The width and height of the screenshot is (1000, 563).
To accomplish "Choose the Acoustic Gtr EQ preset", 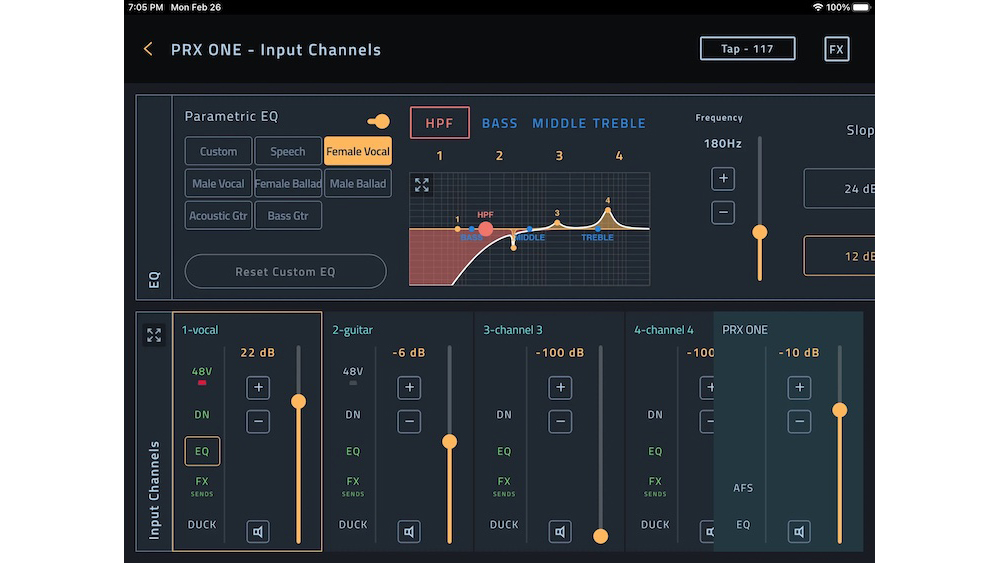I will click(x=218, y=216).
